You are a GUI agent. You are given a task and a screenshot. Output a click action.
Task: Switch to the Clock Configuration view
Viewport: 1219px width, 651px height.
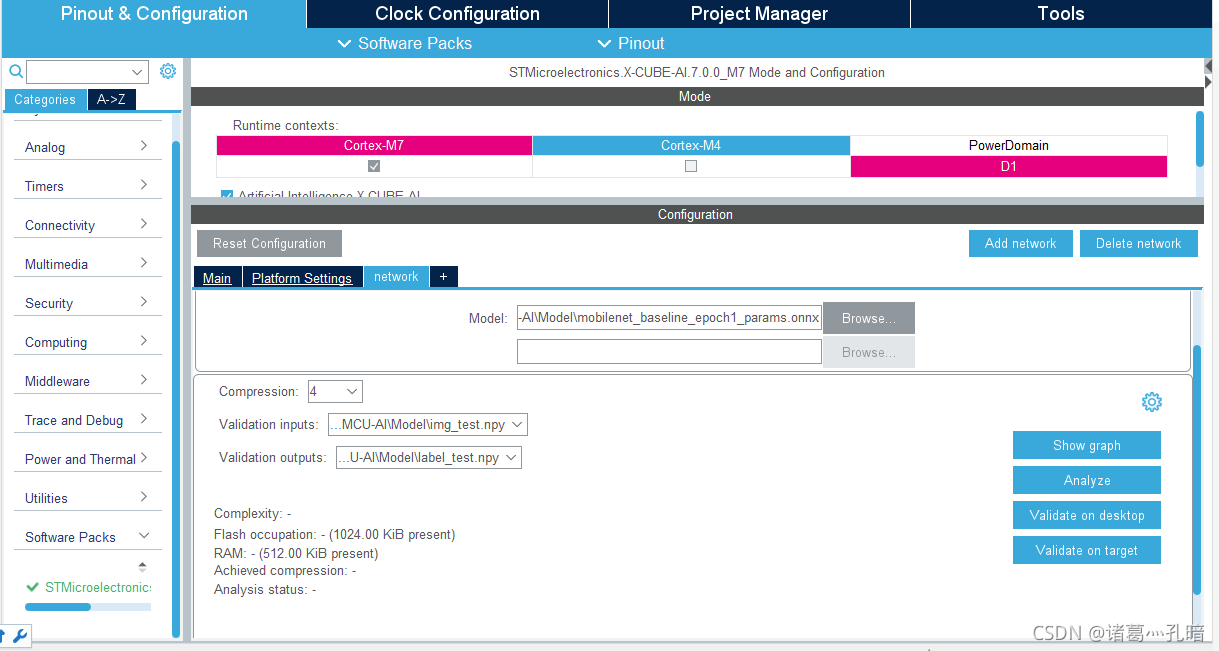pos(456,13)
